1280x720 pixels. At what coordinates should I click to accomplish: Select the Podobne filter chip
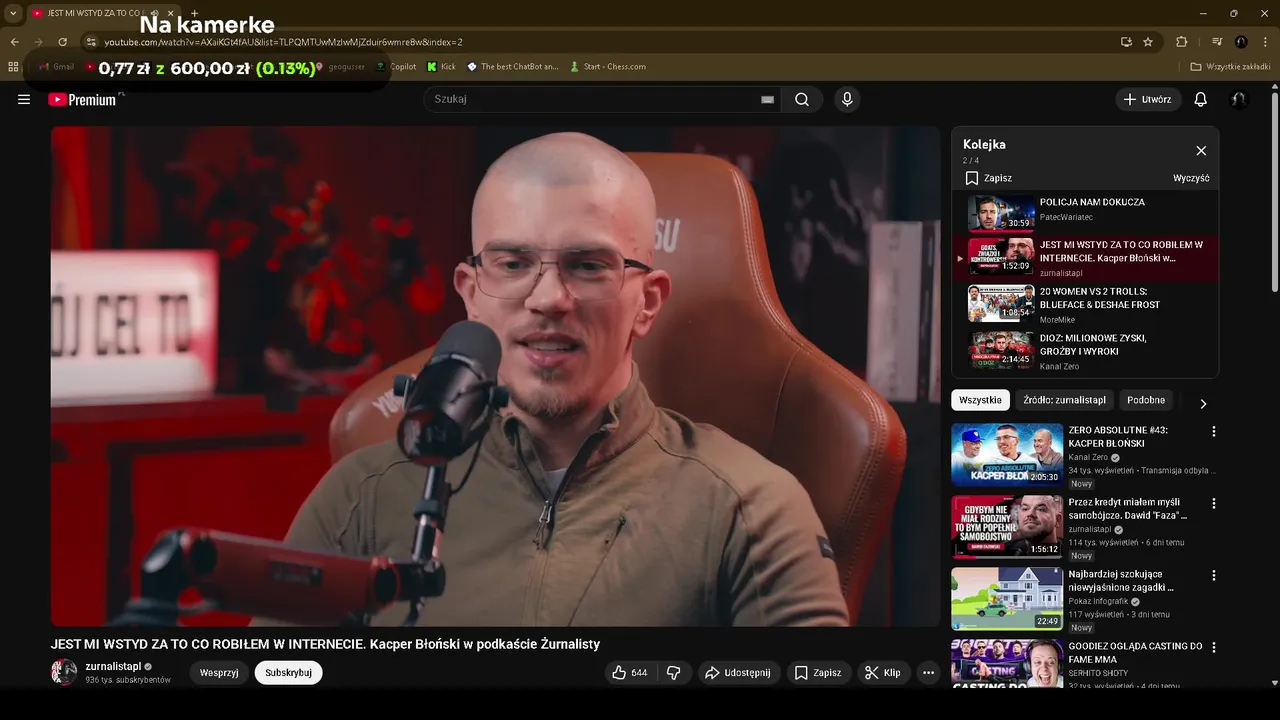pos(1146,400)
